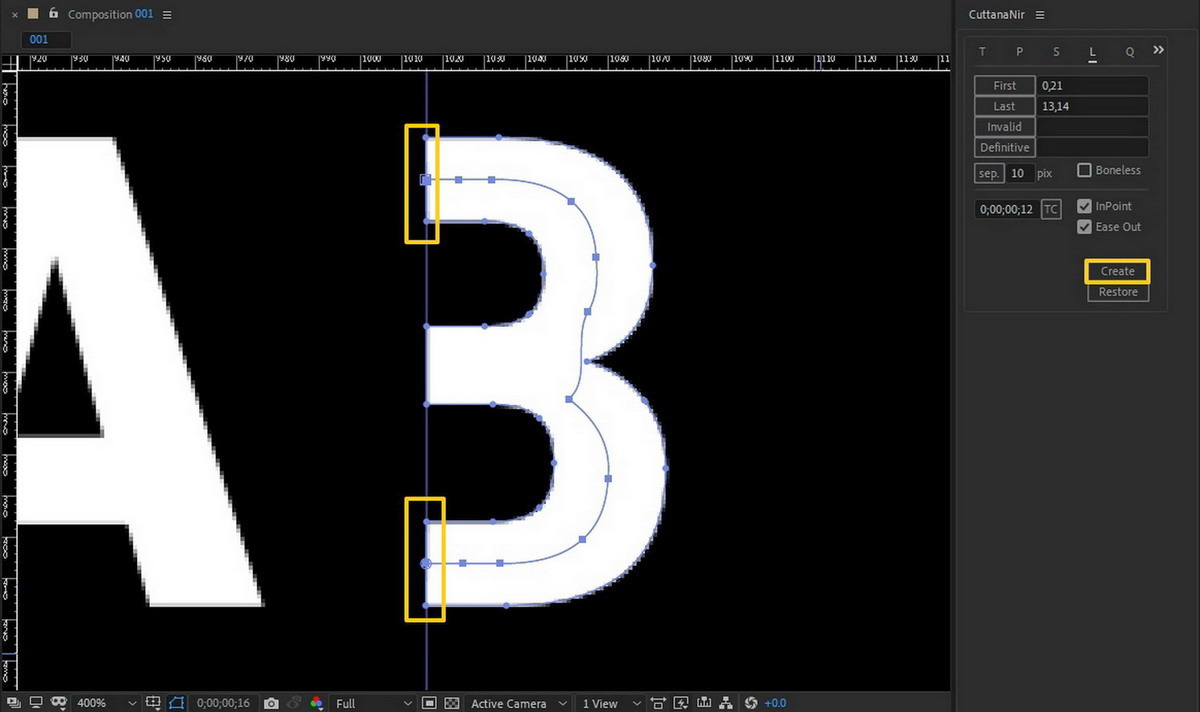1200x712 pixels.
Task: Click the 3D glasses preview icon
Action: tap(59, 703)
